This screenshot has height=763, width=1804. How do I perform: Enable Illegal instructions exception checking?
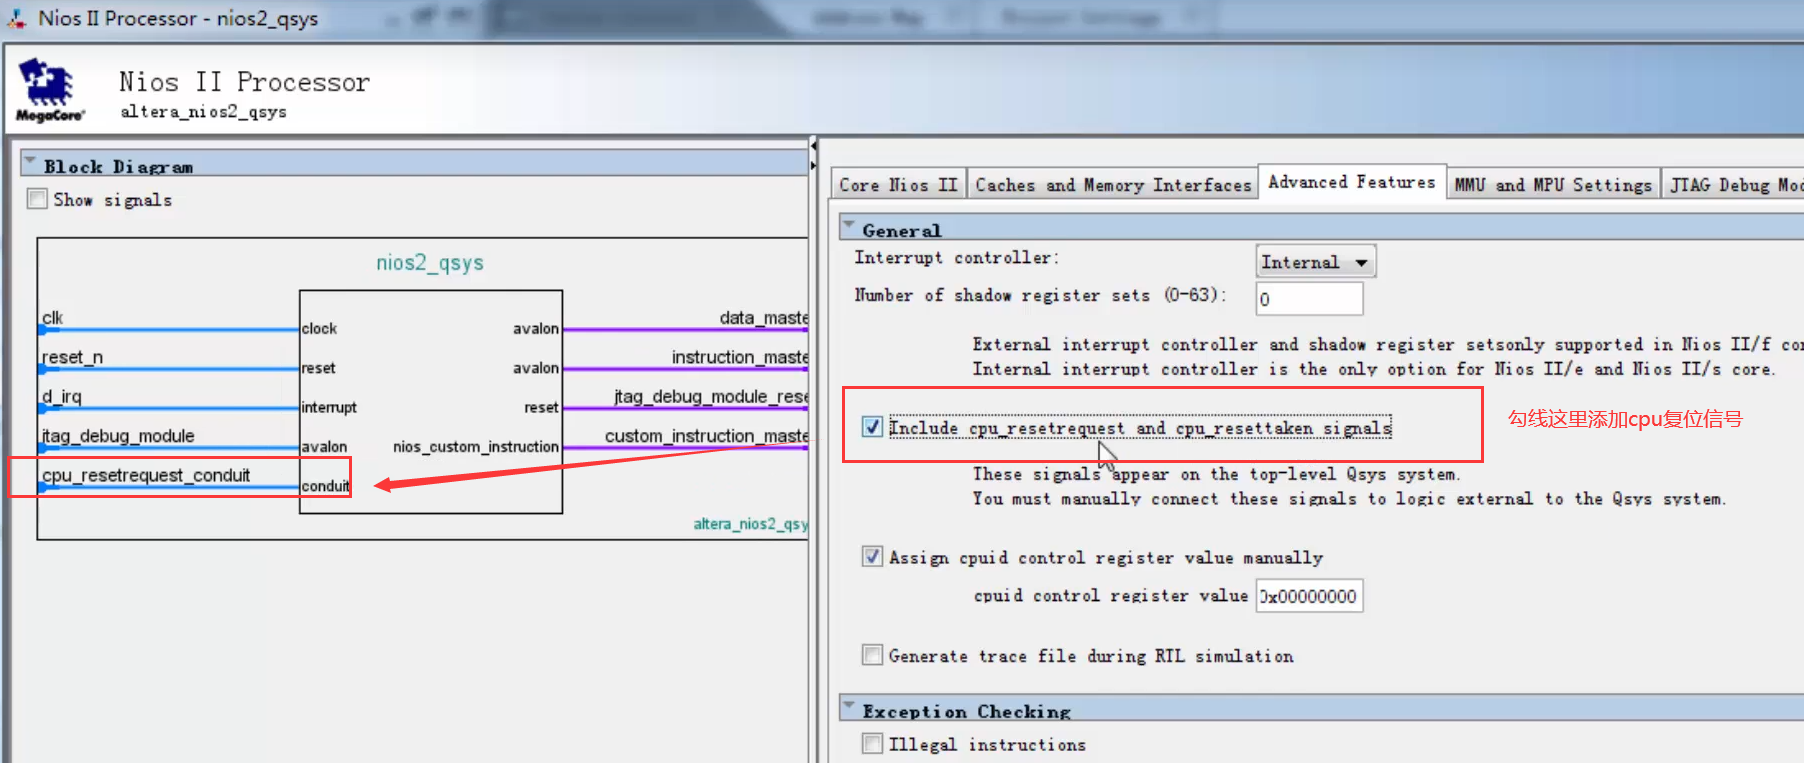(x=872, y=744)
